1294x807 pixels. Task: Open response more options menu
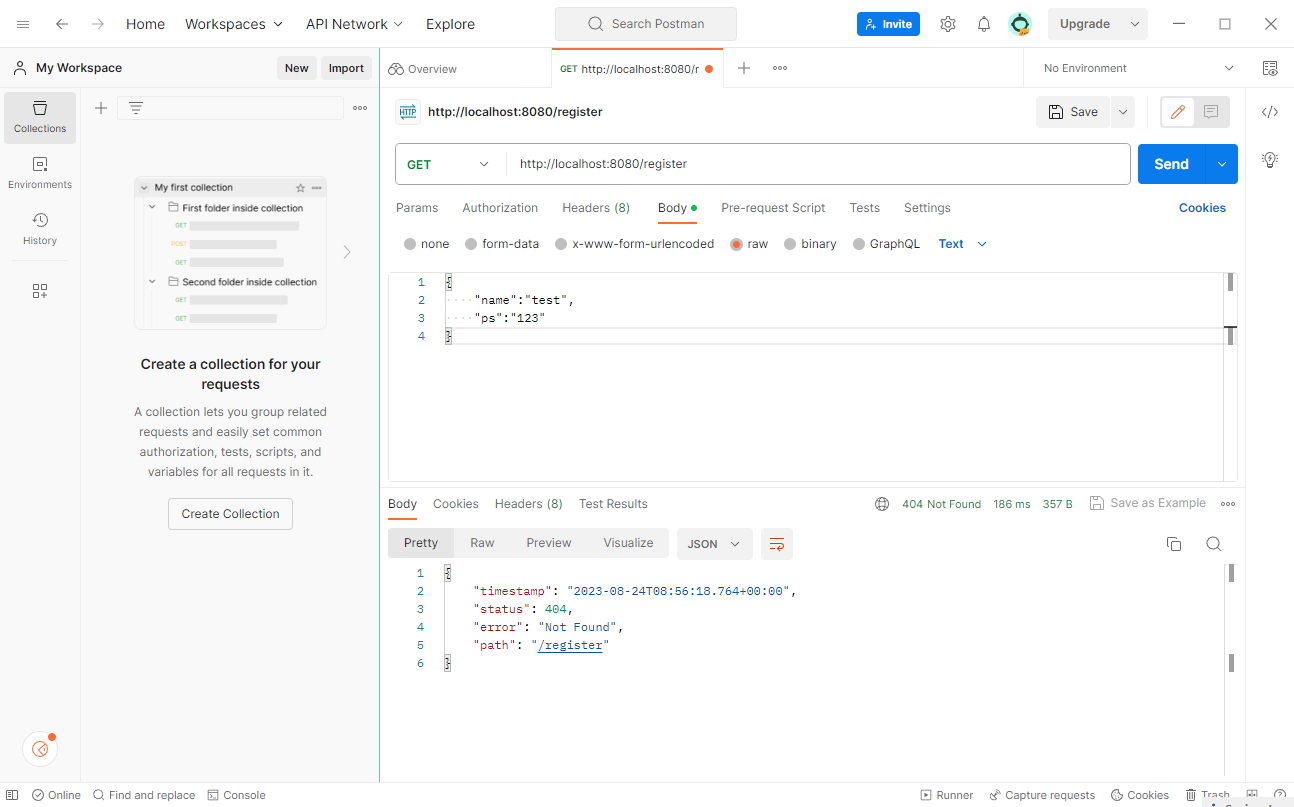coord(1228,504)
